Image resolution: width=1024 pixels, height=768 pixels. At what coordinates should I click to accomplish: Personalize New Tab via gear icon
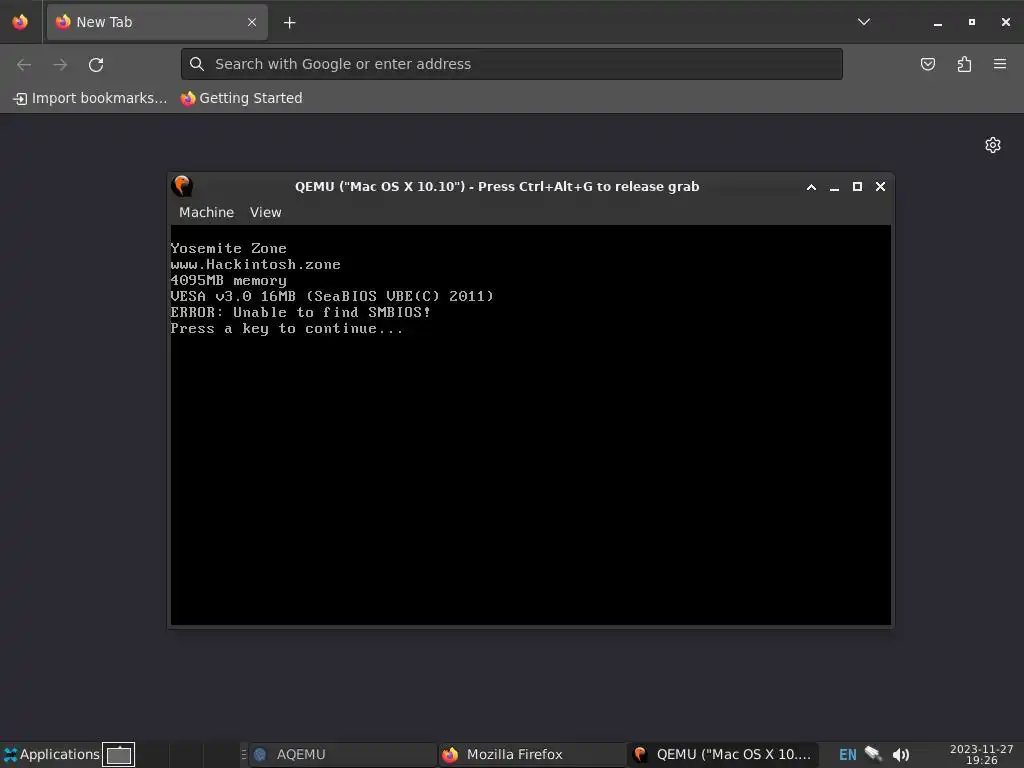993,145
